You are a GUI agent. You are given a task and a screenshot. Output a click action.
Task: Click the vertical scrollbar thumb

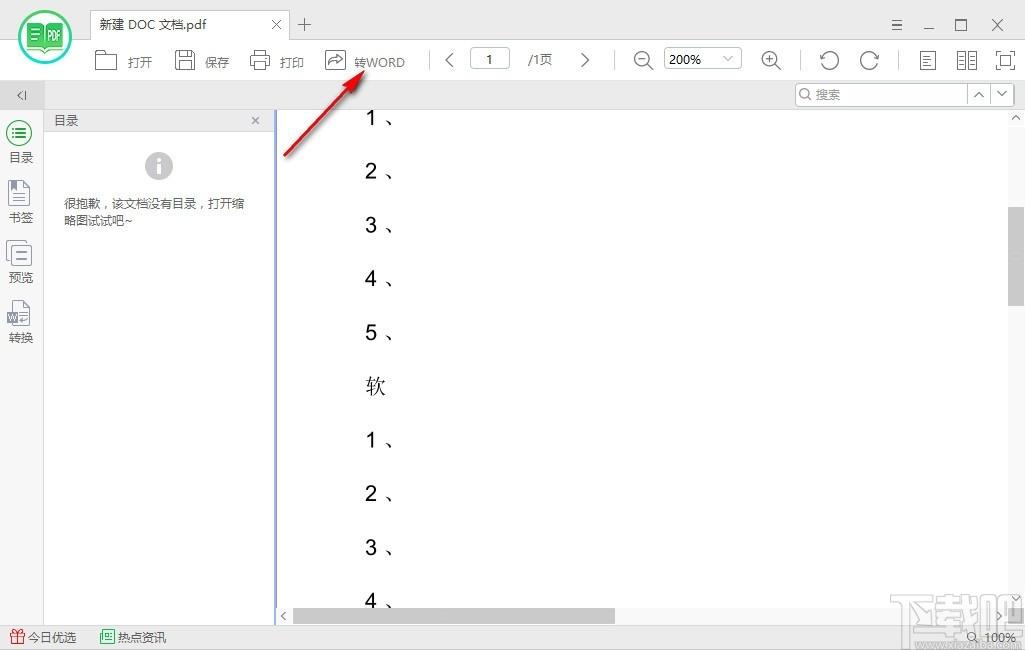point(1015,256)
